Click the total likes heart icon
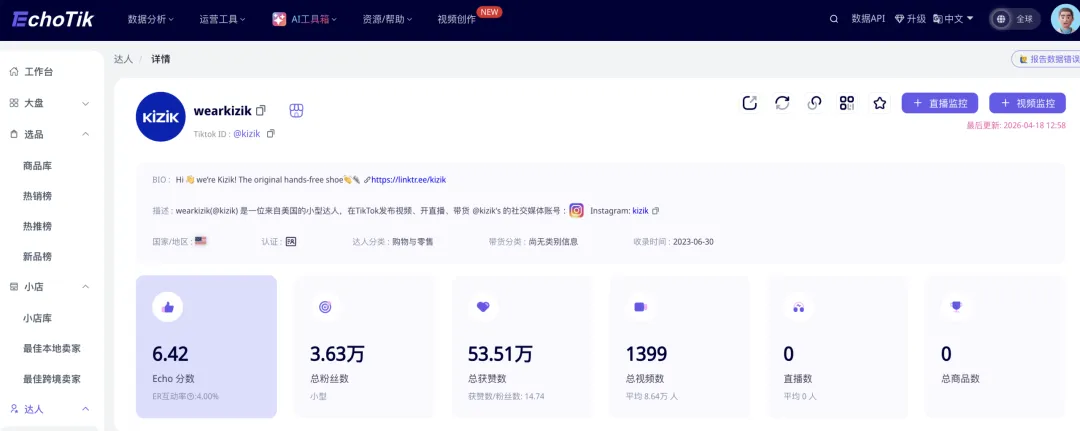This screenshot has height=431, width=1080. pyautogui.click(x=483, y=307)
